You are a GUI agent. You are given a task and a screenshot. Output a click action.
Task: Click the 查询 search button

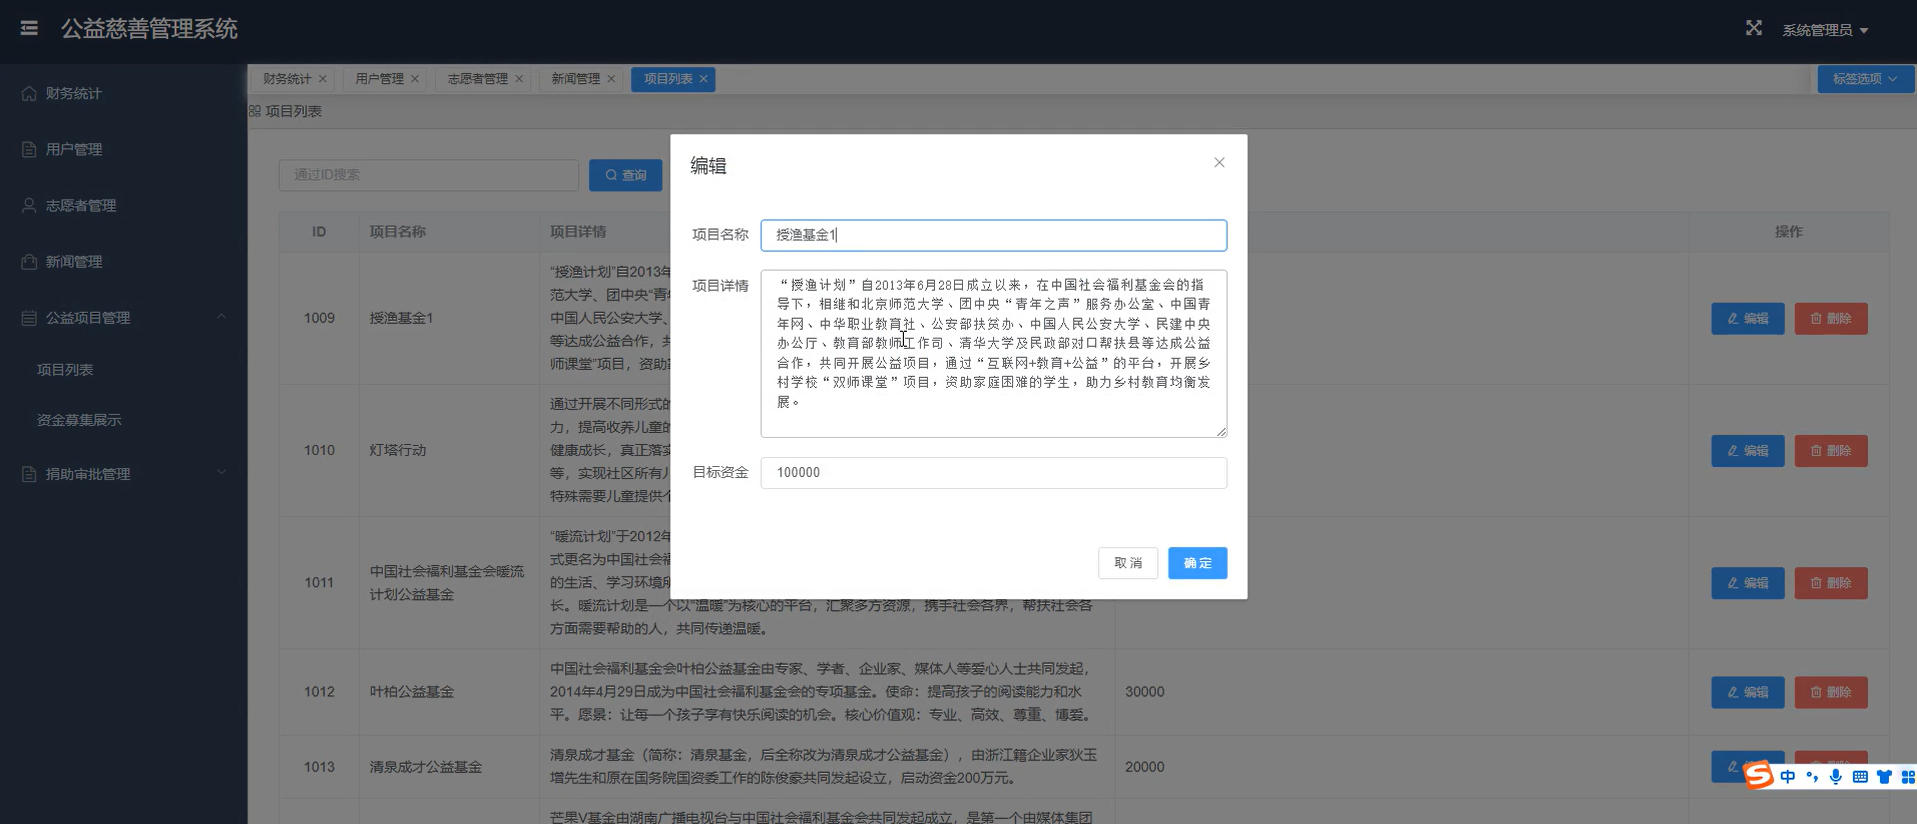(x=626, y=175)
